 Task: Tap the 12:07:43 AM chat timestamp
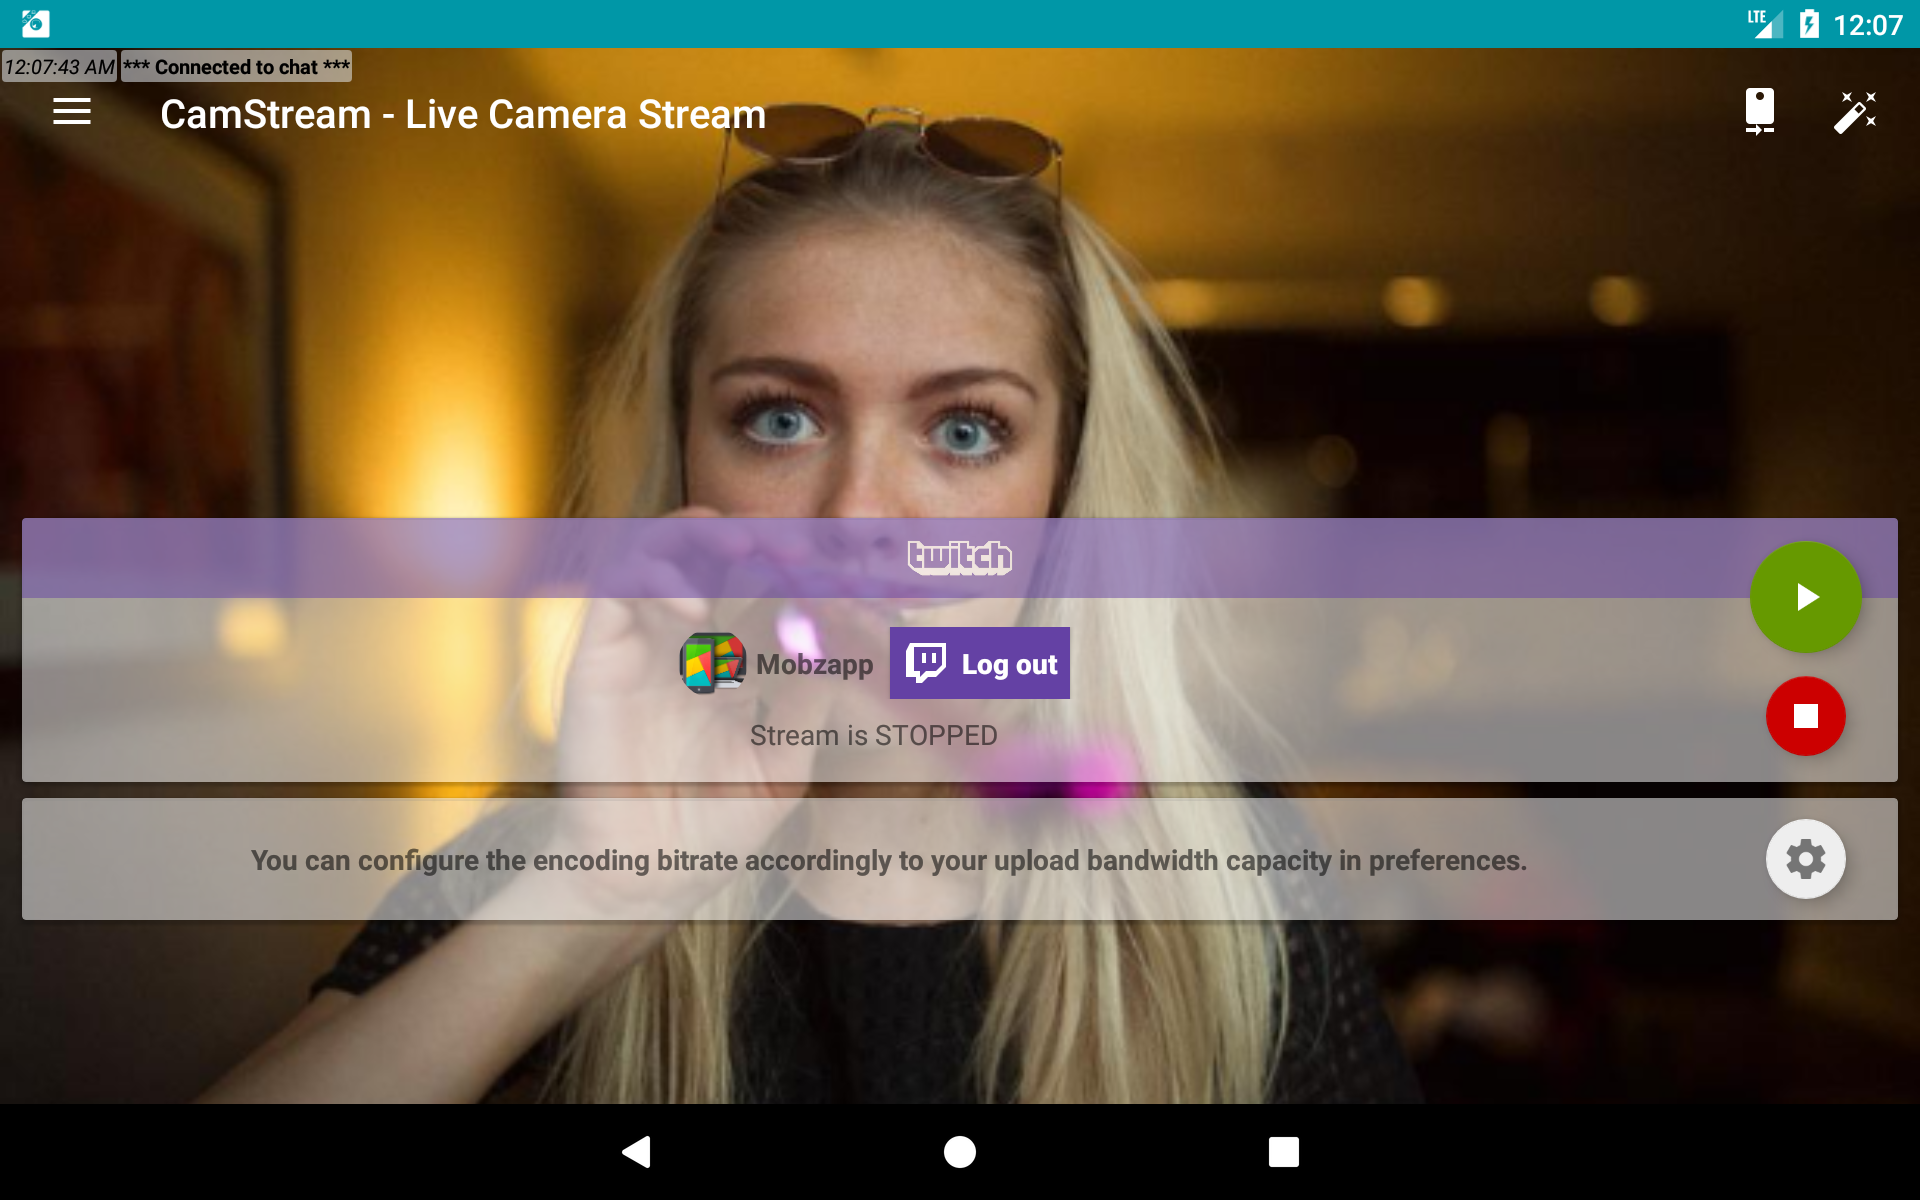click(59, 67)
